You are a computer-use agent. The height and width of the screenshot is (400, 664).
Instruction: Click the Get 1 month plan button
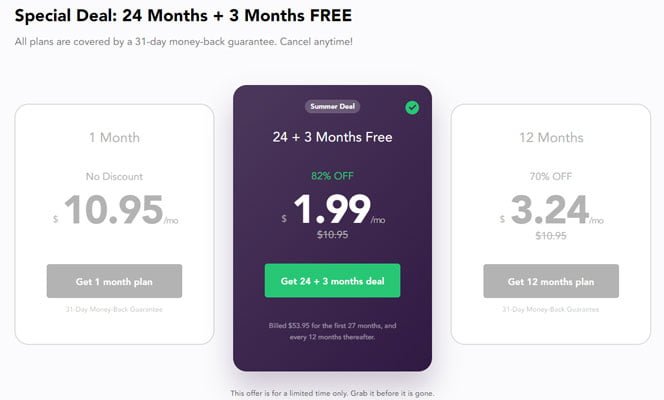click(x=114, y=281)
